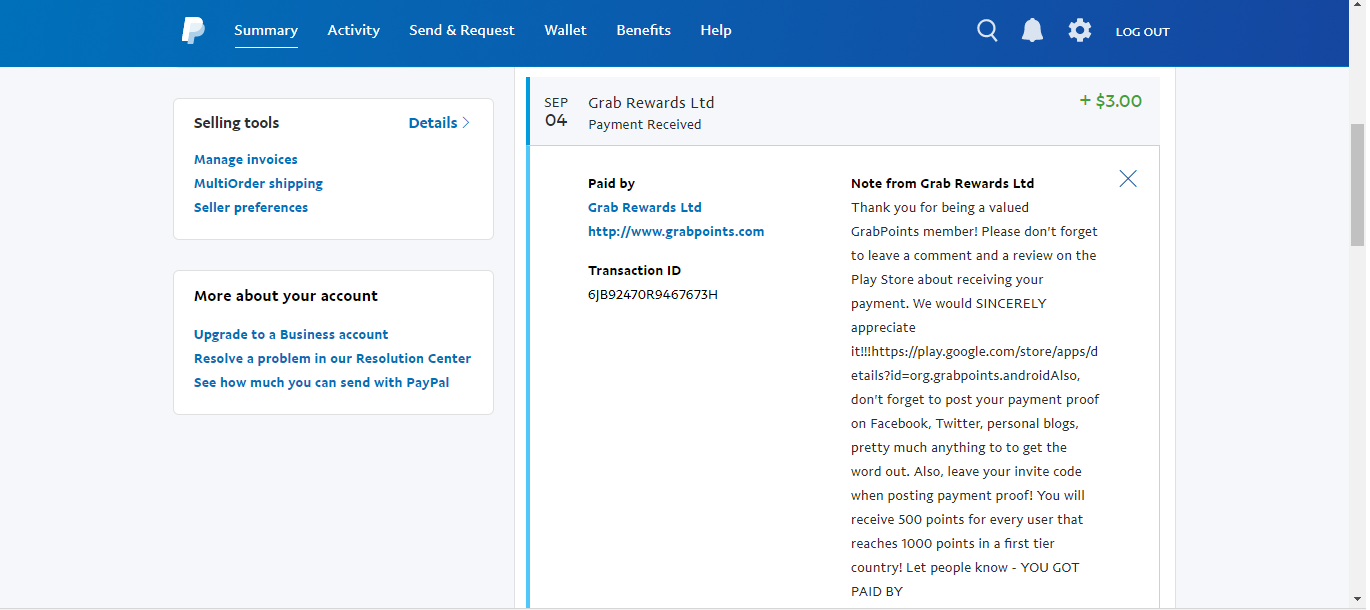The width and height of the screenshot is (1370, 610).
Task: Expand Selling tools Details chevron
Action: (439, 123)
